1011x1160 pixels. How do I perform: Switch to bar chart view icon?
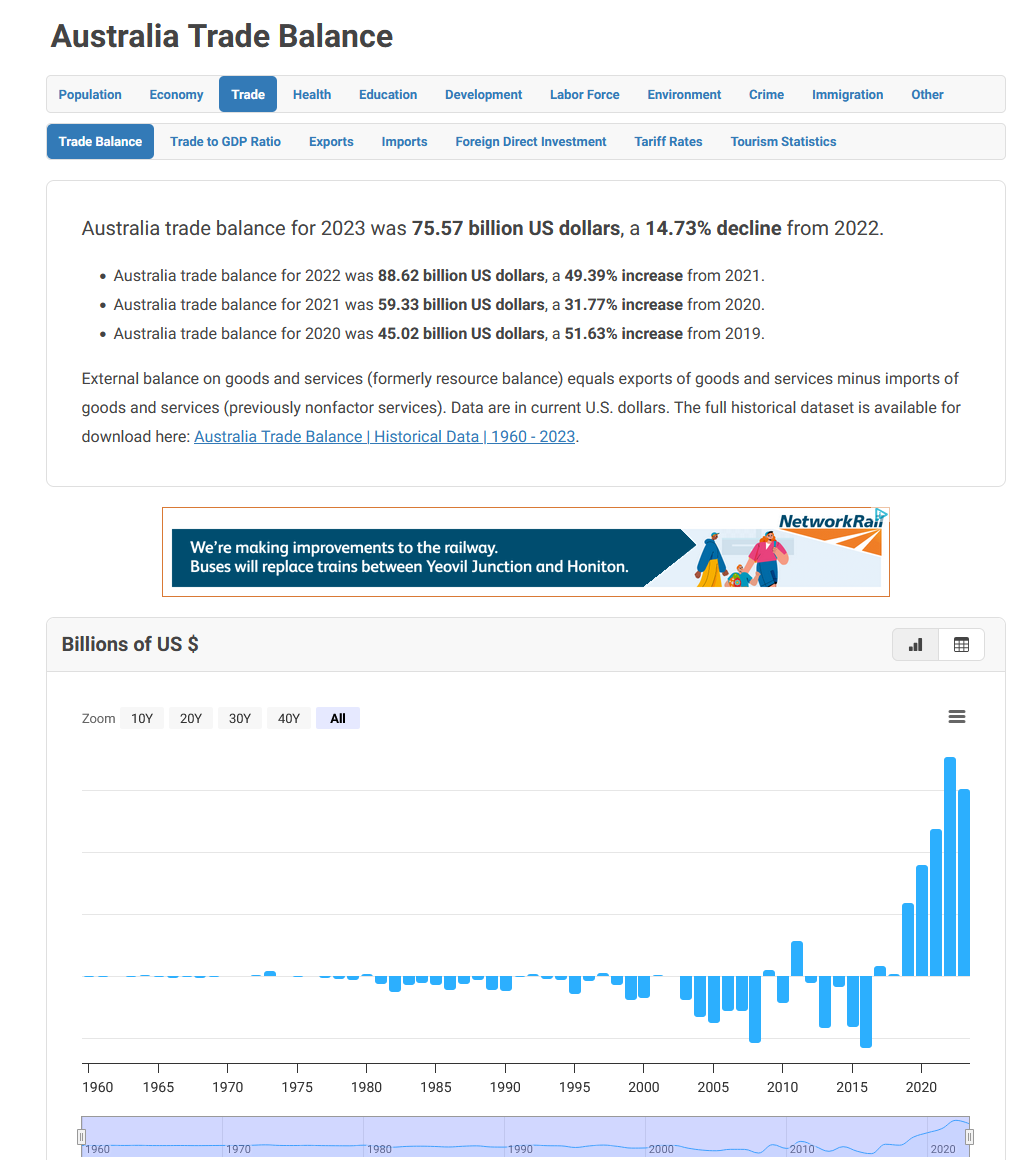(915, 645)
